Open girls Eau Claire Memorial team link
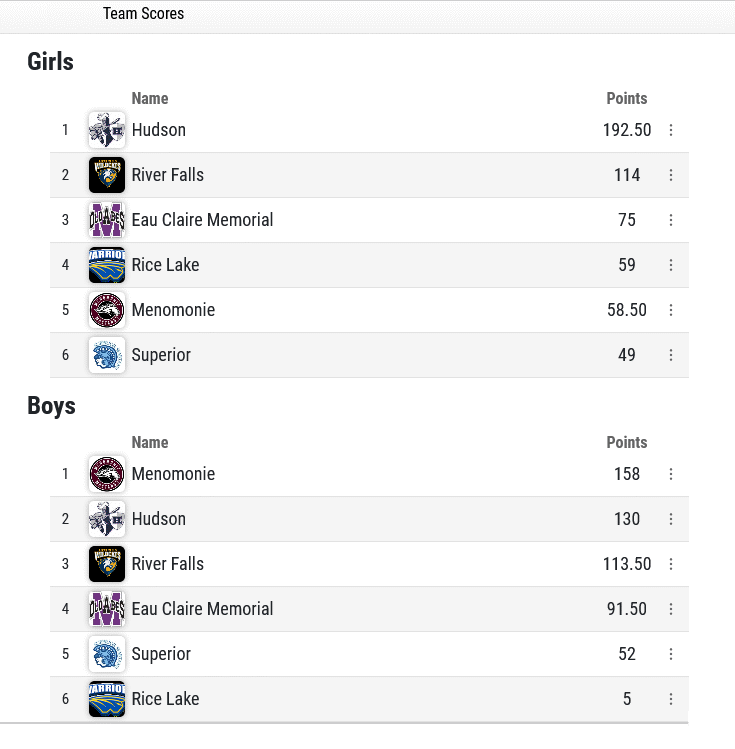The height and width of the screenshot is (749, 735). tap(202, 220)
